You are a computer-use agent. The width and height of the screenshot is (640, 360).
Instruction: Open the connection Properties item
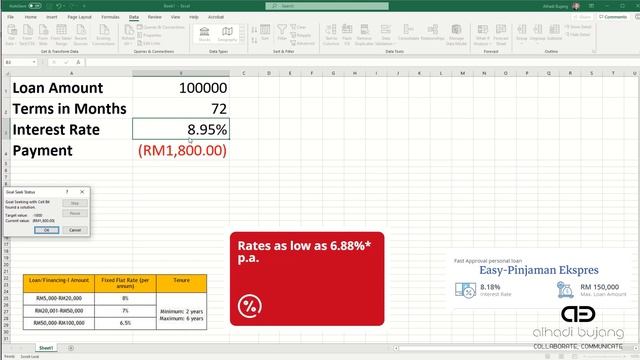point(149,36)
